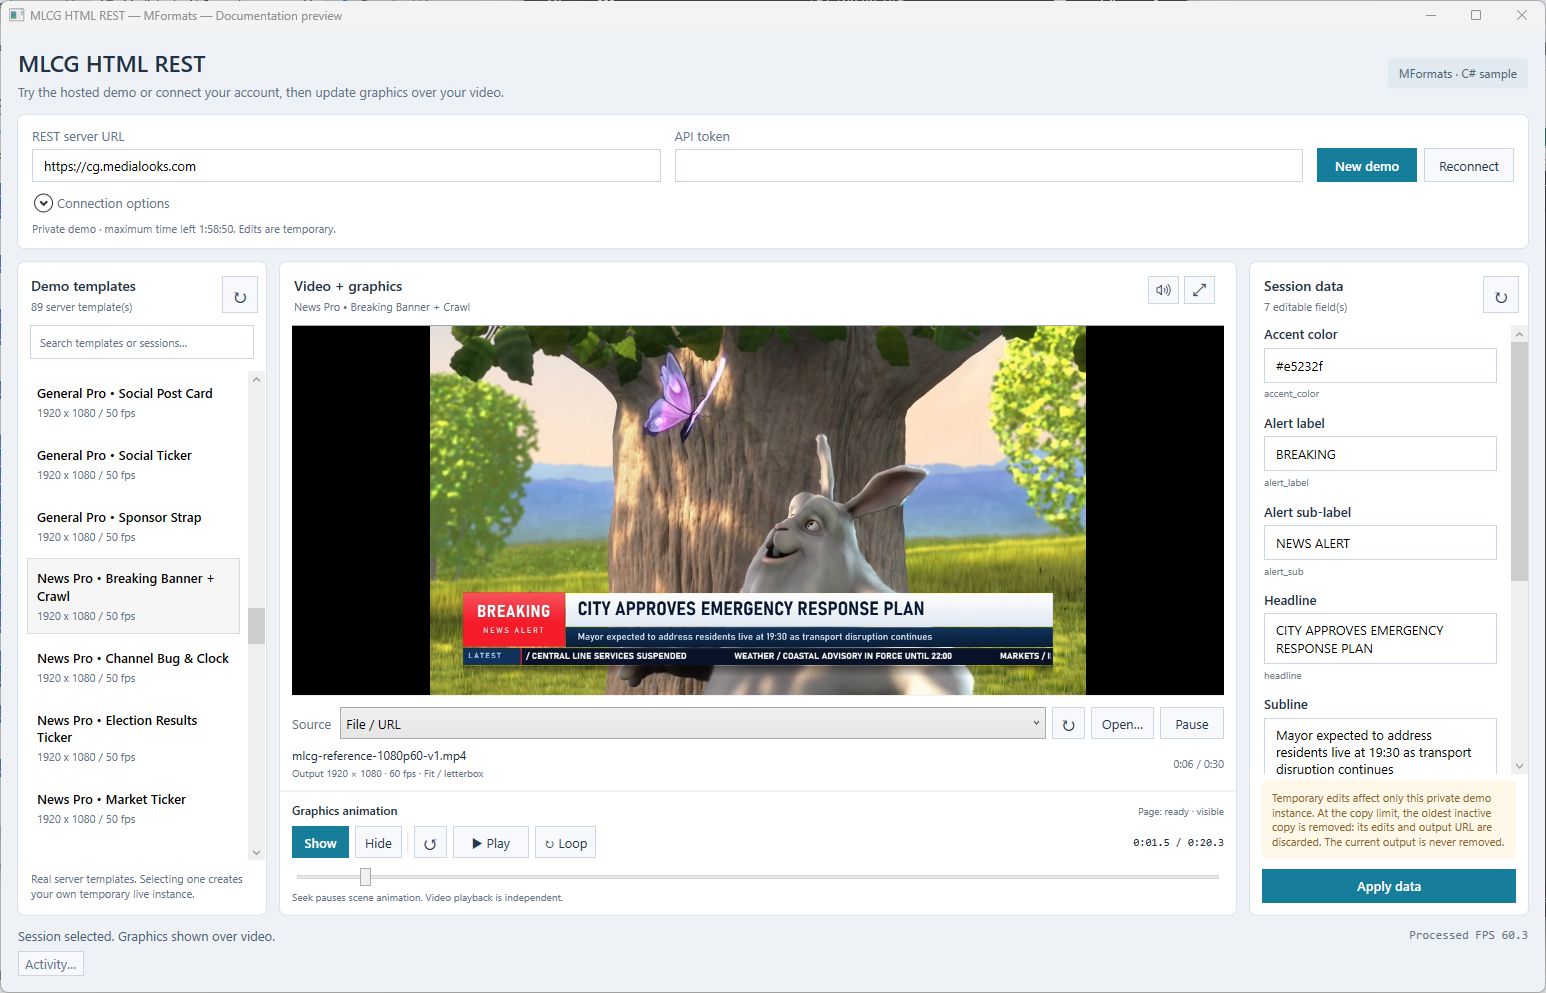
Task: Select General Pro • Sponsor Strap template
Action: coord(133,526)
